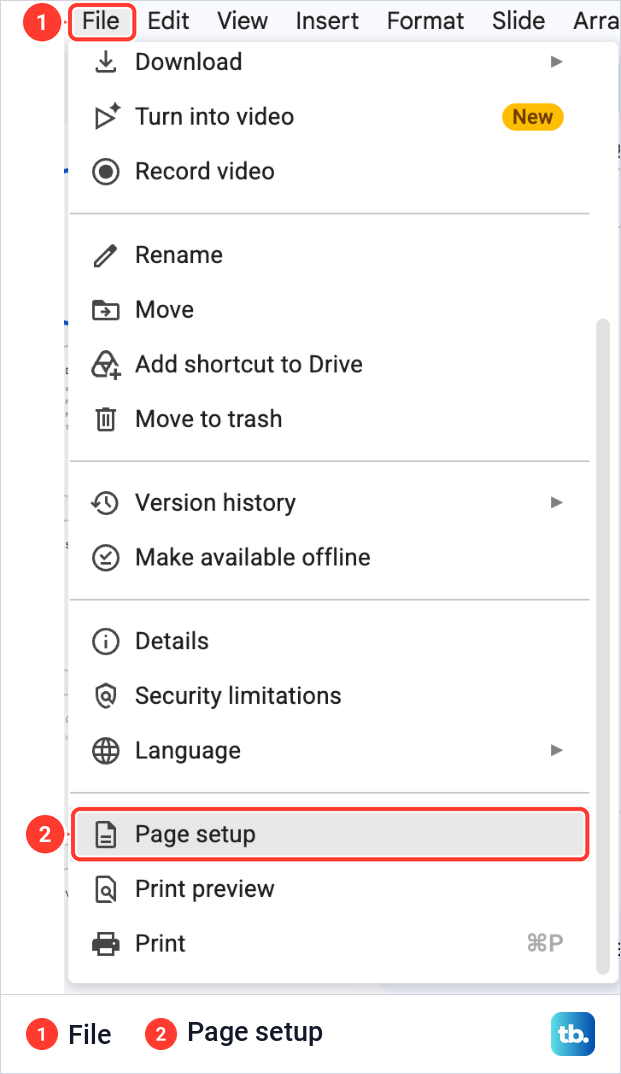
Task: Click the Rename pencil icon
Action: point(105,255)
